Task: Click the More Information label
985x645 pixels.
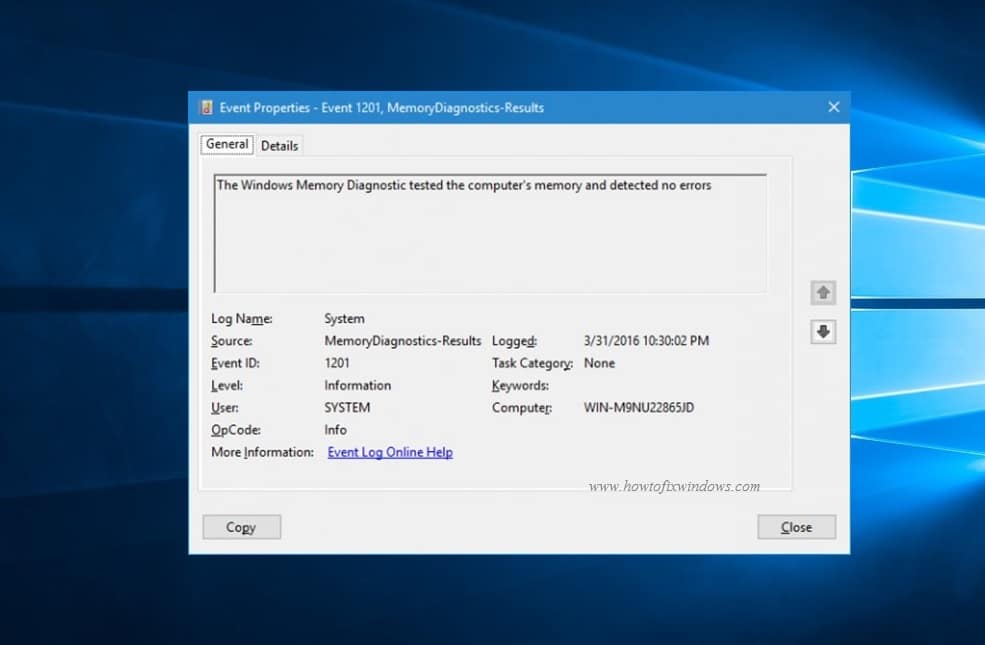Action: click(263, 452)
